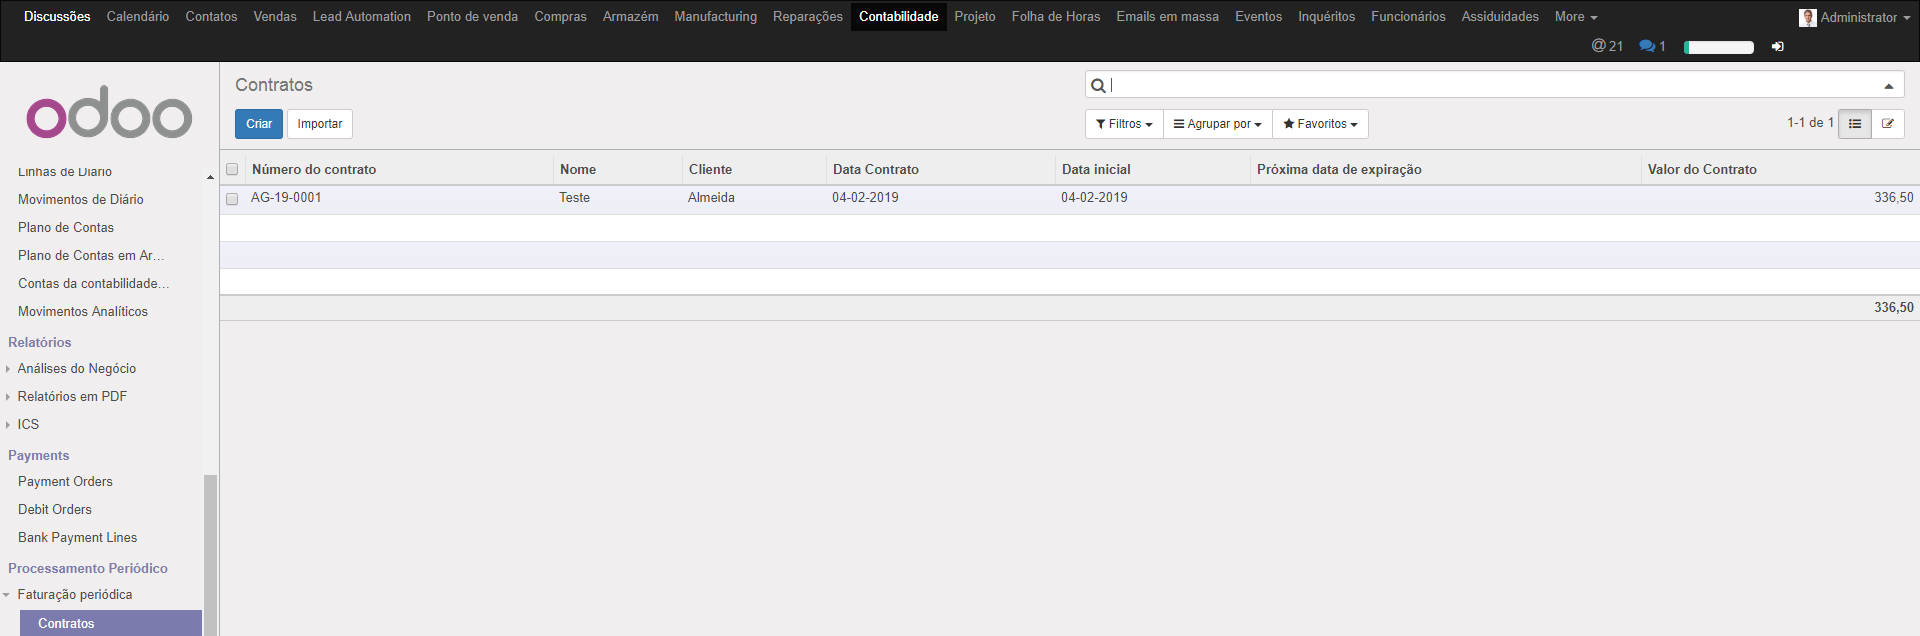Open the Vendas menu
Image resolution: width=1920 pixels, height=636 pixels.
click(275, 17)
